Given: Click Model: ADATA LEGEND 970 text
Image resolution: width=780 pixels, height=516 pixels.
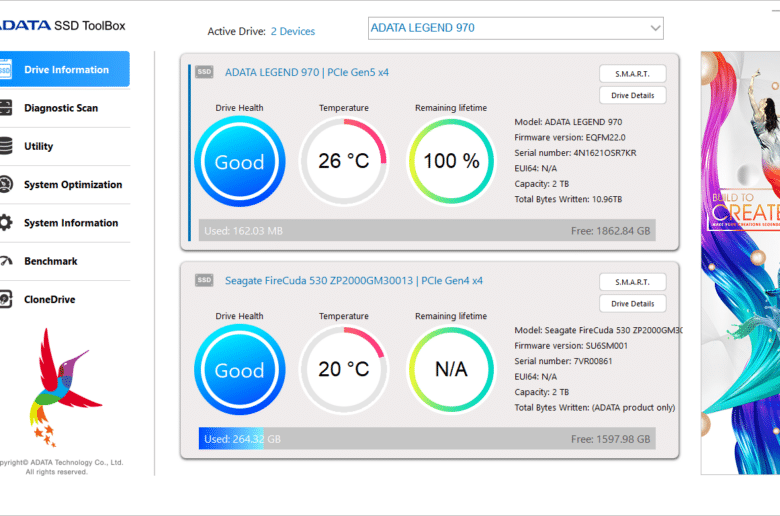Looking at the screenshot, I should (x=568, y=122).
